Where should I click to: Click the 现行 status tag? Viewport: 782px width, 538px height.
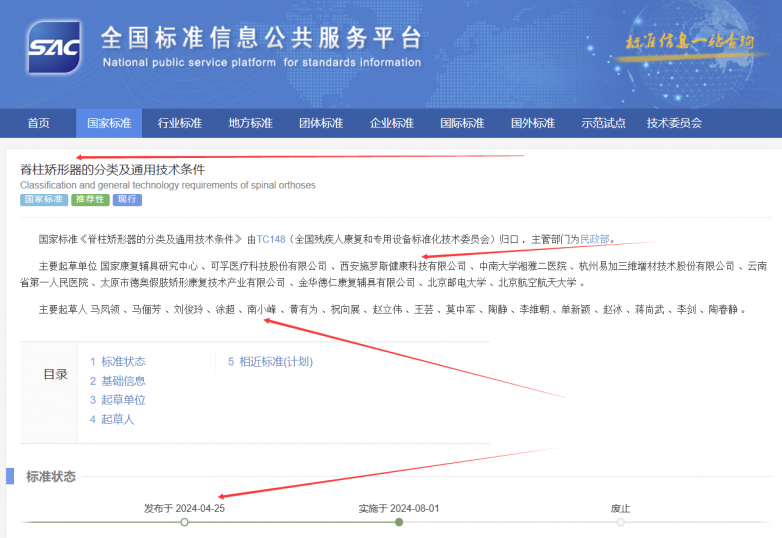click(x=127, y=199)
